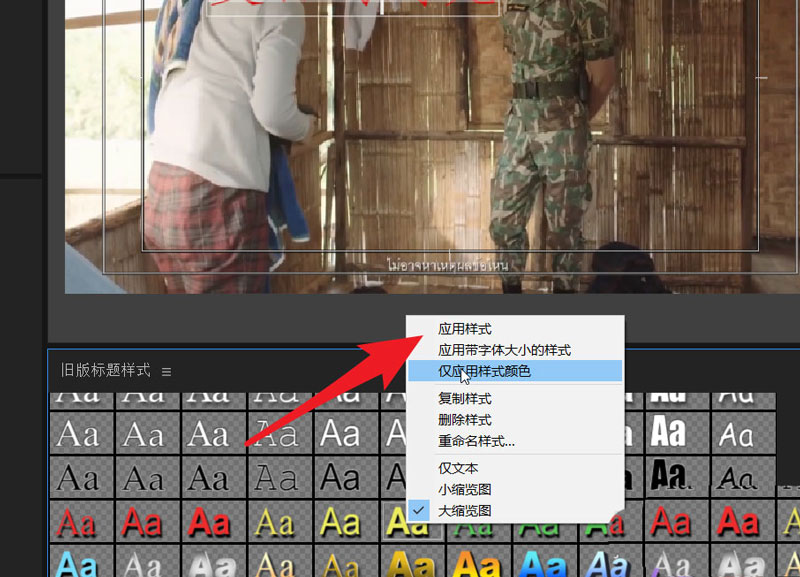Click 复制样式 menu item
Screen dimensions: 800x577
pos(465,398)
